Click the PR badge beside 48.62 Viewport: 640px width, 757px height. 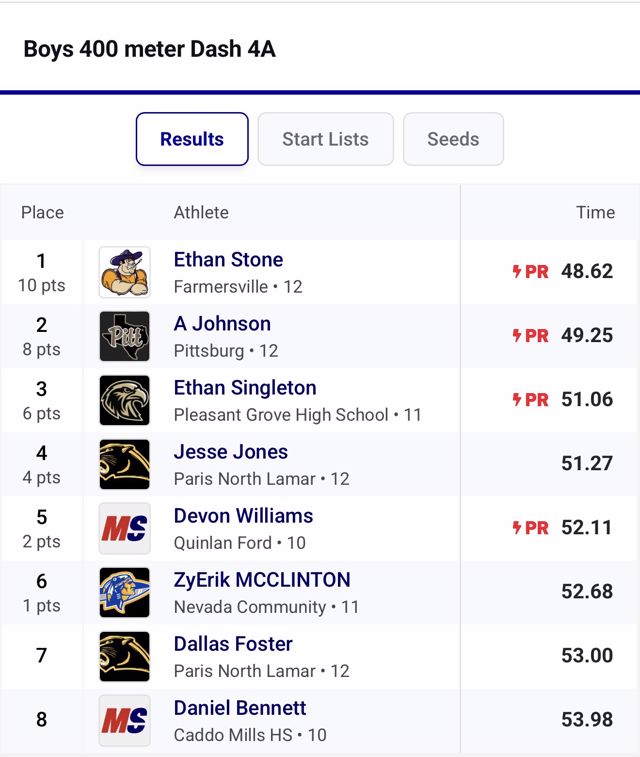(530, 272)
